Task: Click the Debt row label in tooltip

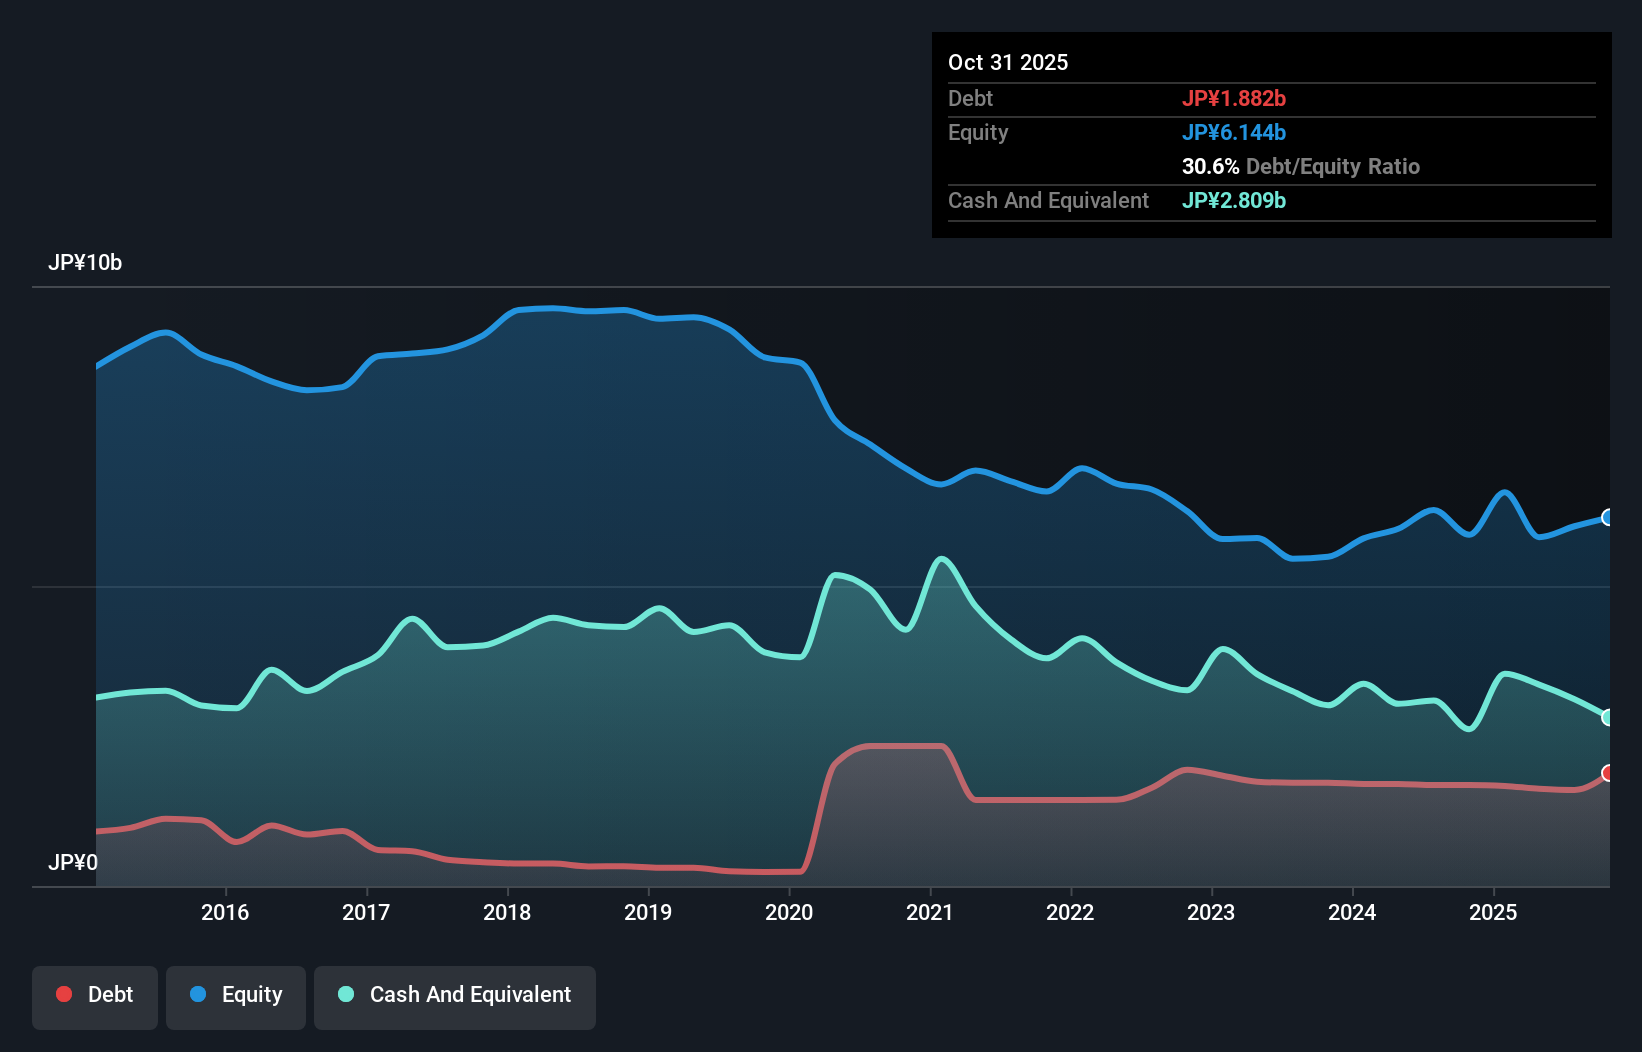Action: tap(970, 98)
